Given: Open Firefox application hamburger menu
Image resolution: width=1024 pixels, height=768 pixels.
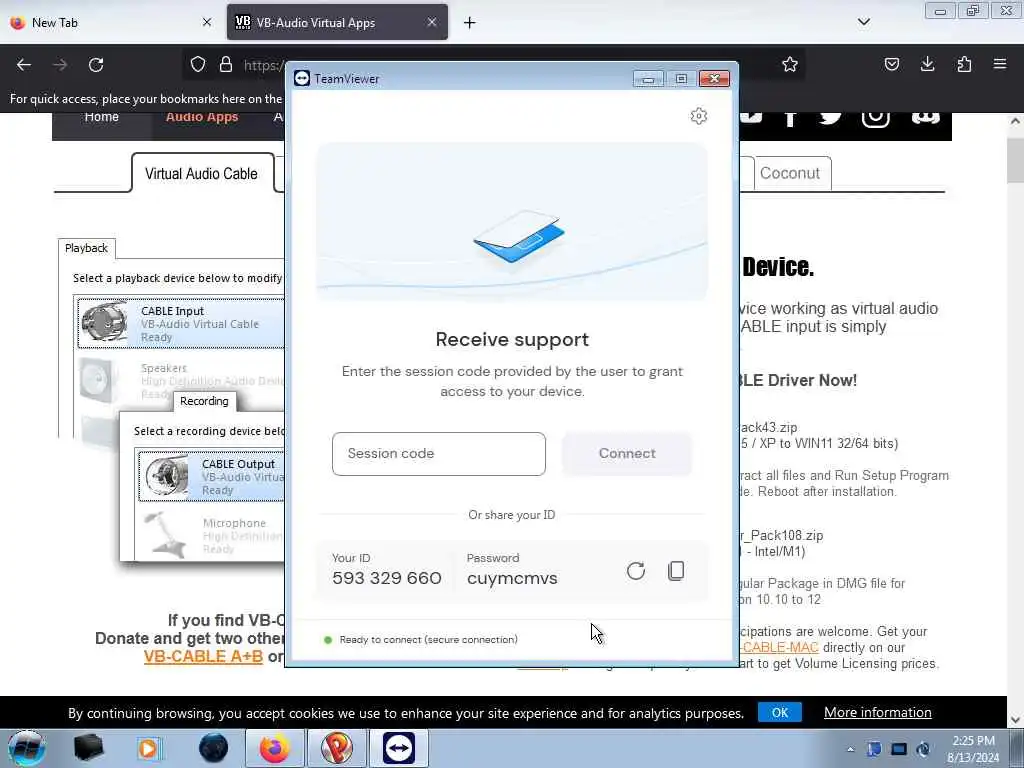Looking at the screenshot, I should coord(1000,64).
